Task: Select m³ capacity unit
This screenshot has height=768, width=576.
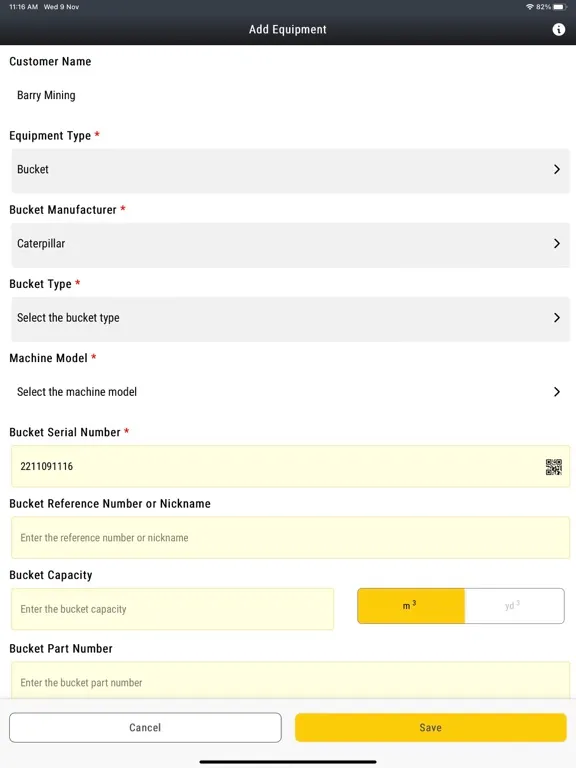Action: click(x=410, y=606)
